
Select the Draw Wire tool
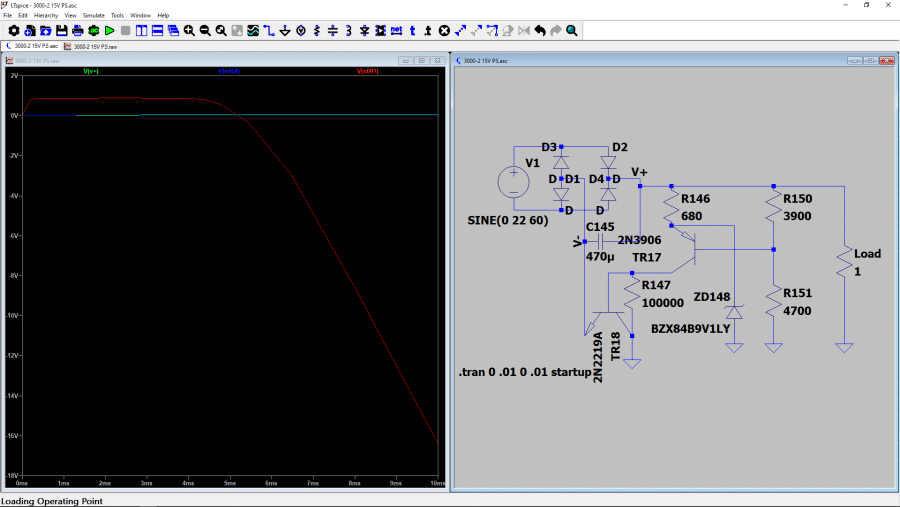pyautogui.click(x=269, y=31)
